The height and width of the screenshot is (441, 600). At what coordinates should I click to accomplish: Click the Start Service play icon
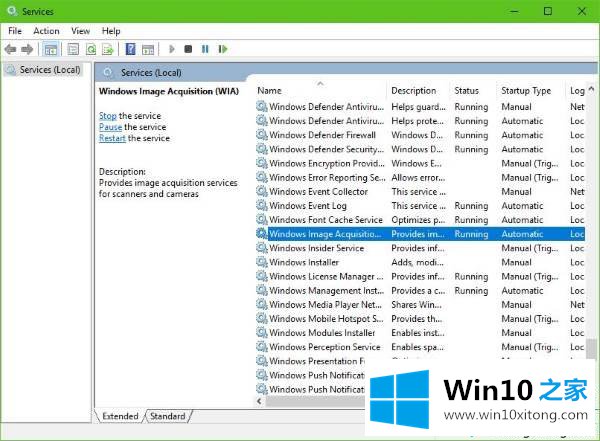[171, 49]
